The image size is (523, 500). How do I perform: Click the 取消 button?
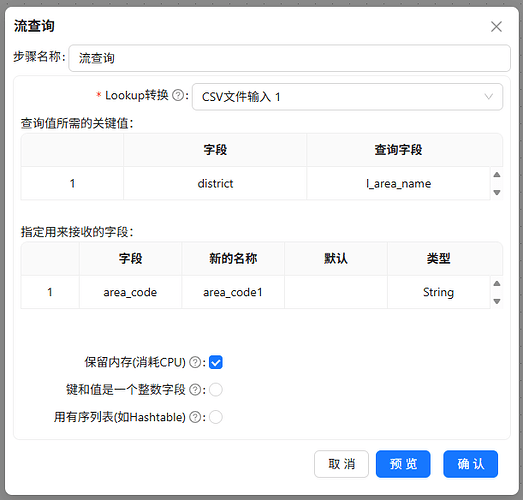point(341,464)
